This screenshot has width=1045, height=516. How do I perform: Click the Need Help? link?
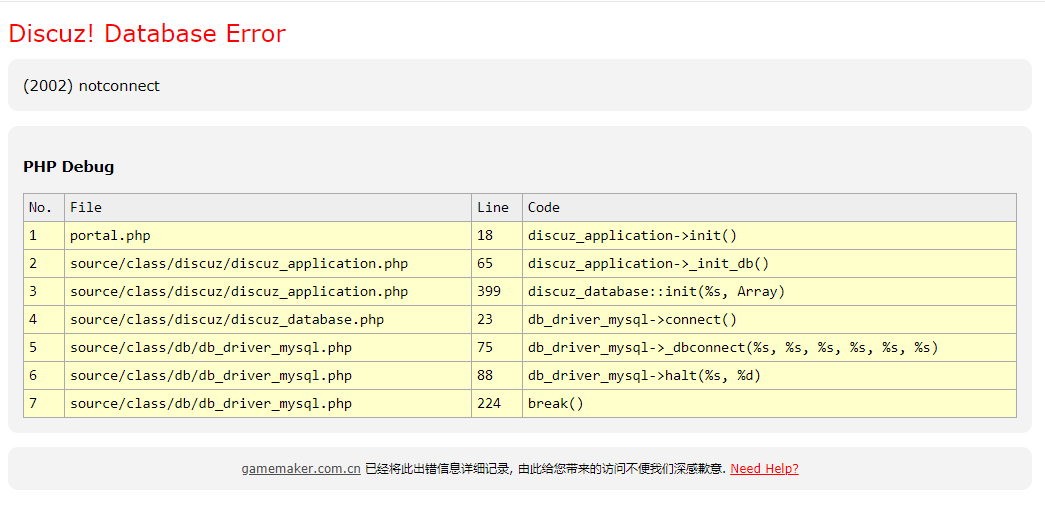(764, 469)
